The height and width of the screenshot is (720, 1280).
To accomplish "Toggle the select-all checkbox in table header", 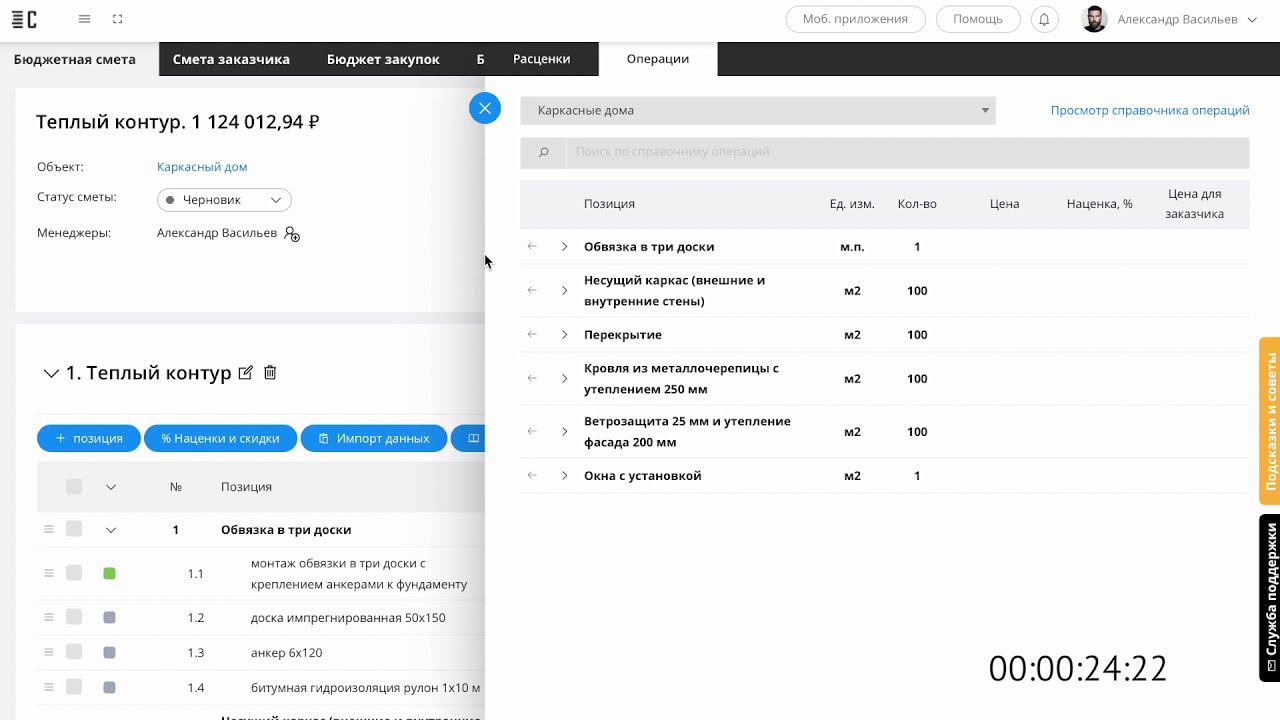I will point(74,487).
